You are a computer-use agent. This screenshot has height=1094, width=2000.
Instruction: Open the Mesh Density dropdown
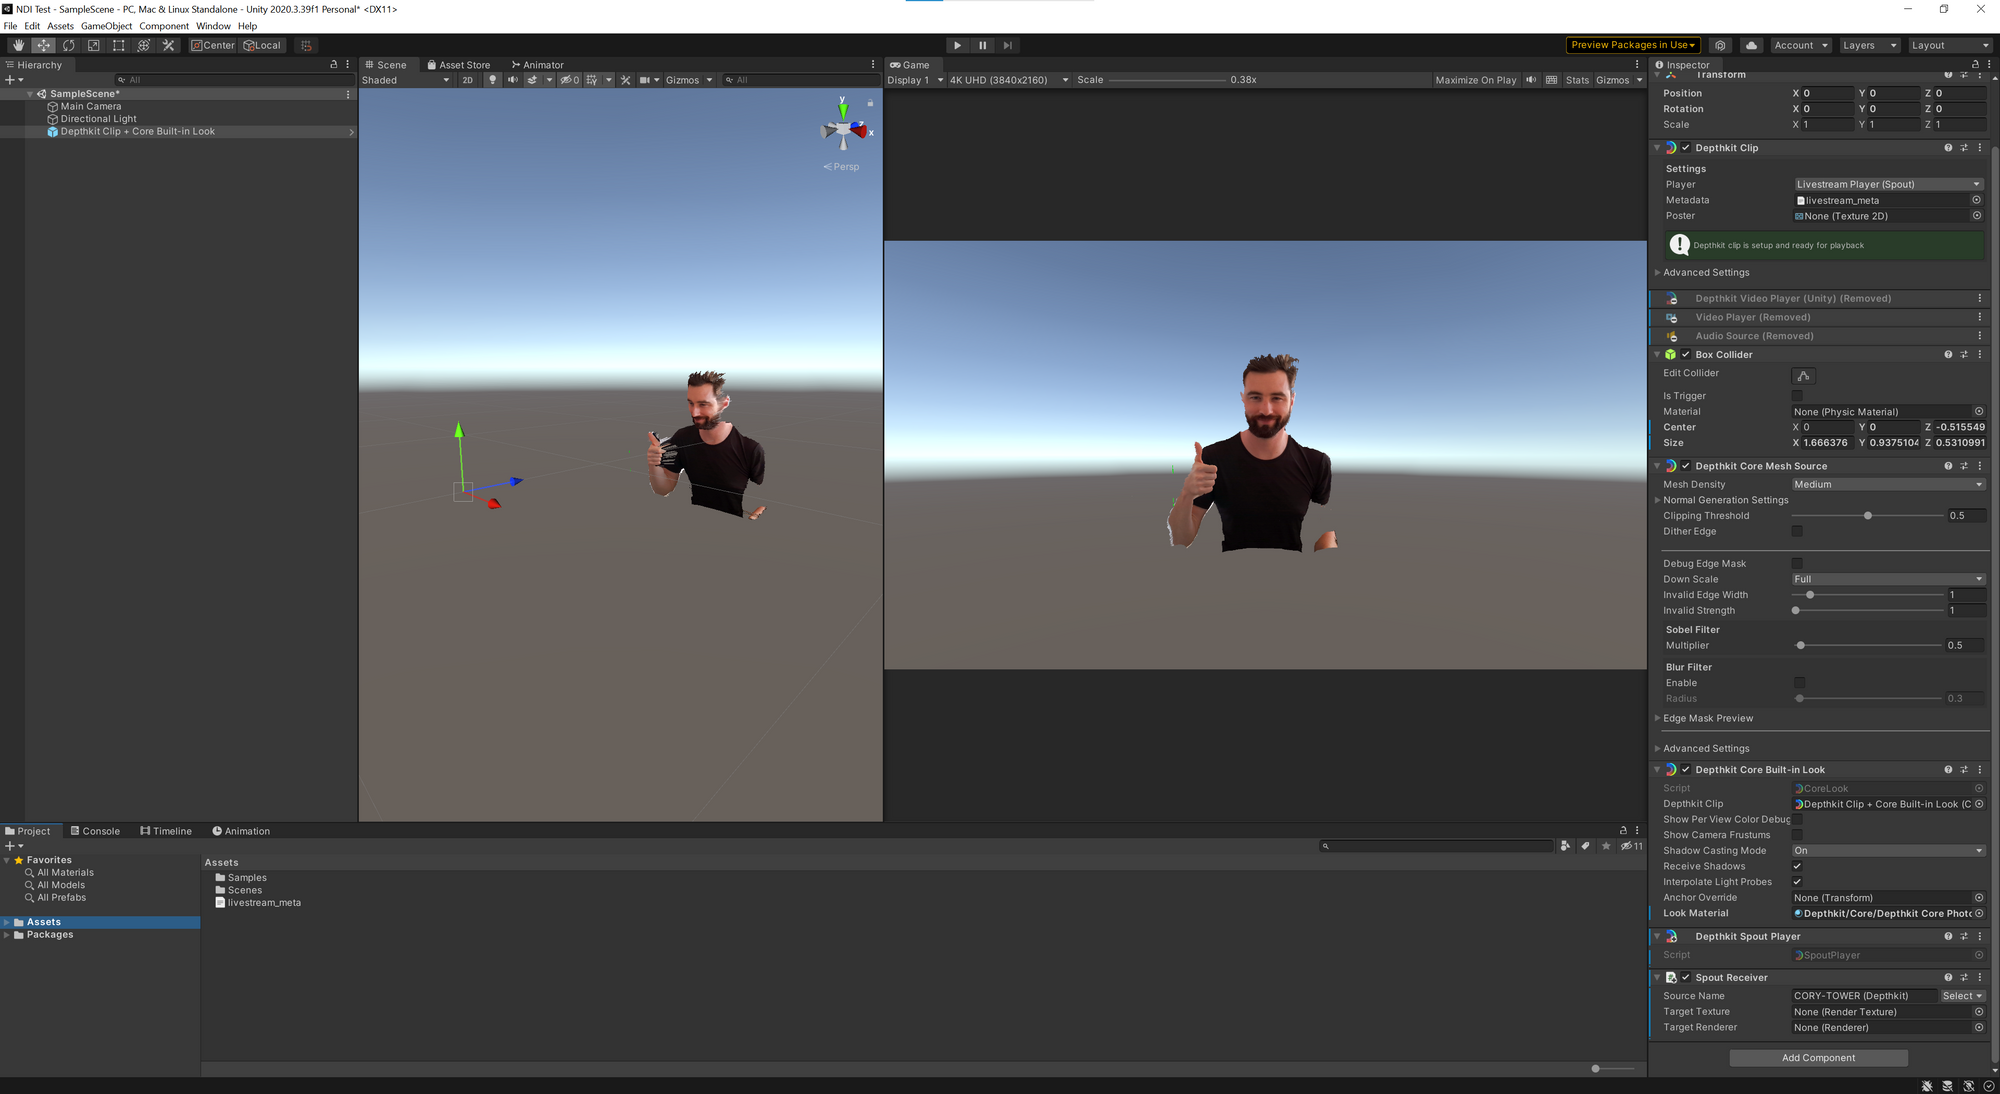click(1887, 484)
